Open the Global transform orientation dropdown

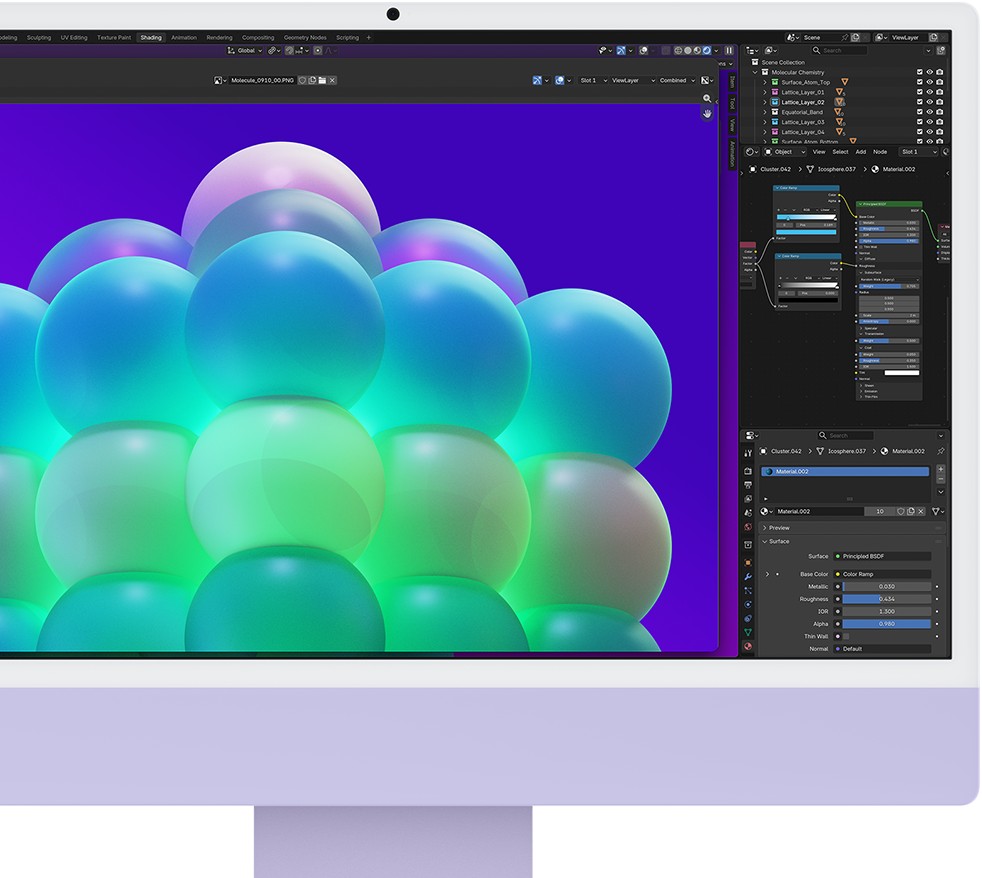tap(244, 50)
